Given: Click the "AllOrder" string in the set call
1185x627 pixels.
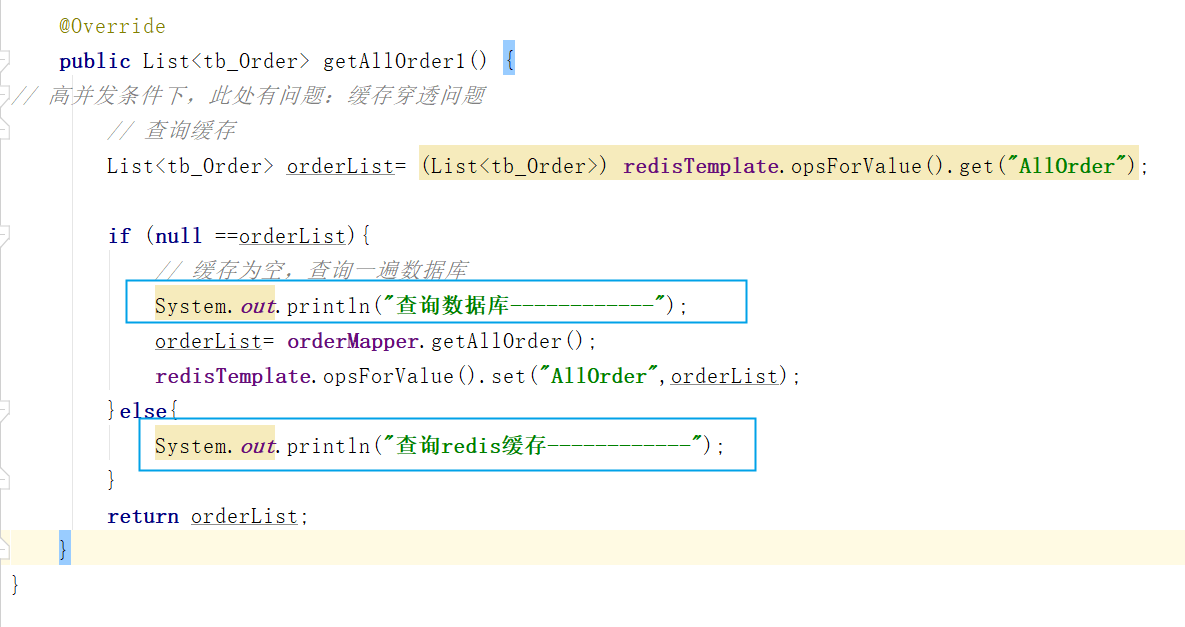Looking at the screenshot, I should tap(599, 376).
